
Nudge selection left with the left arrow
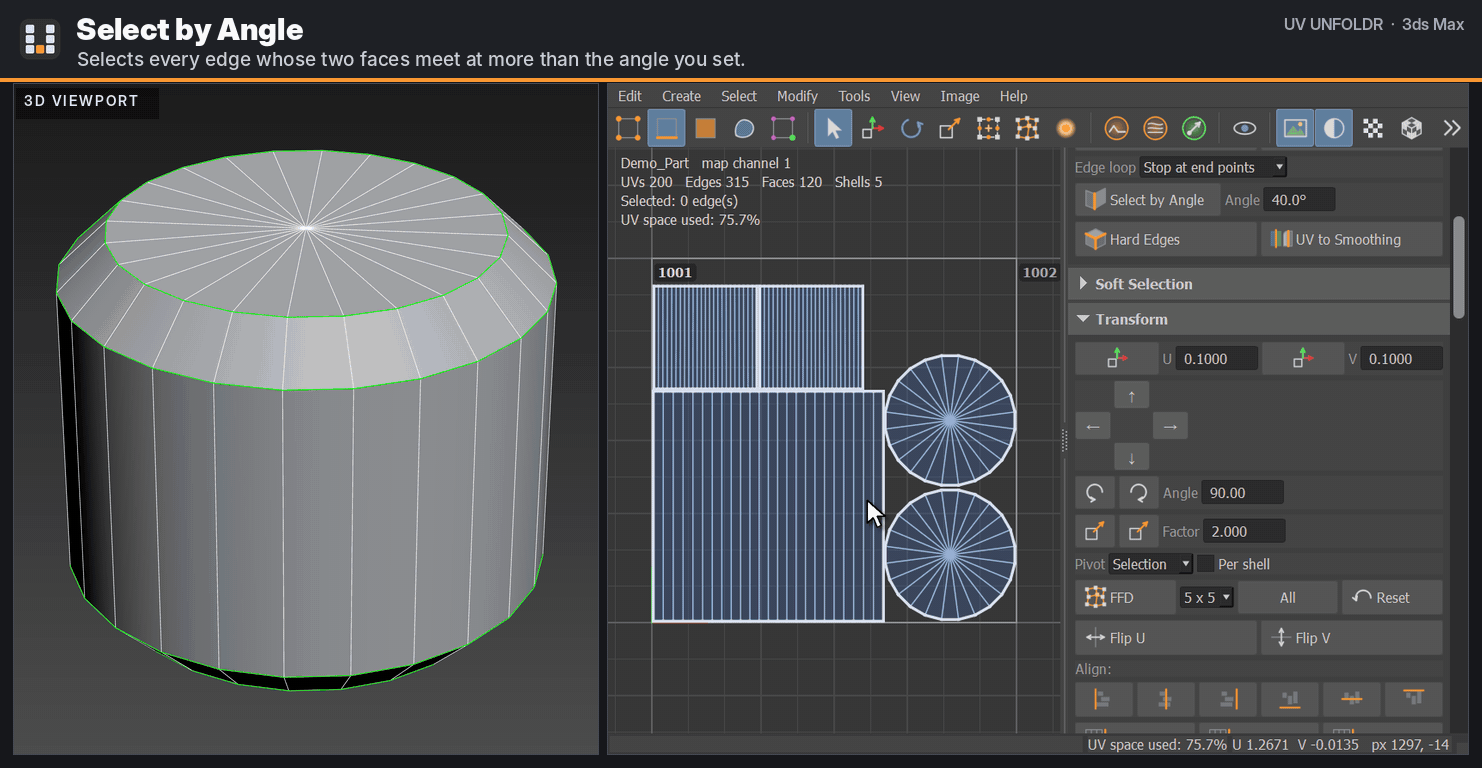coord(1092,427)
